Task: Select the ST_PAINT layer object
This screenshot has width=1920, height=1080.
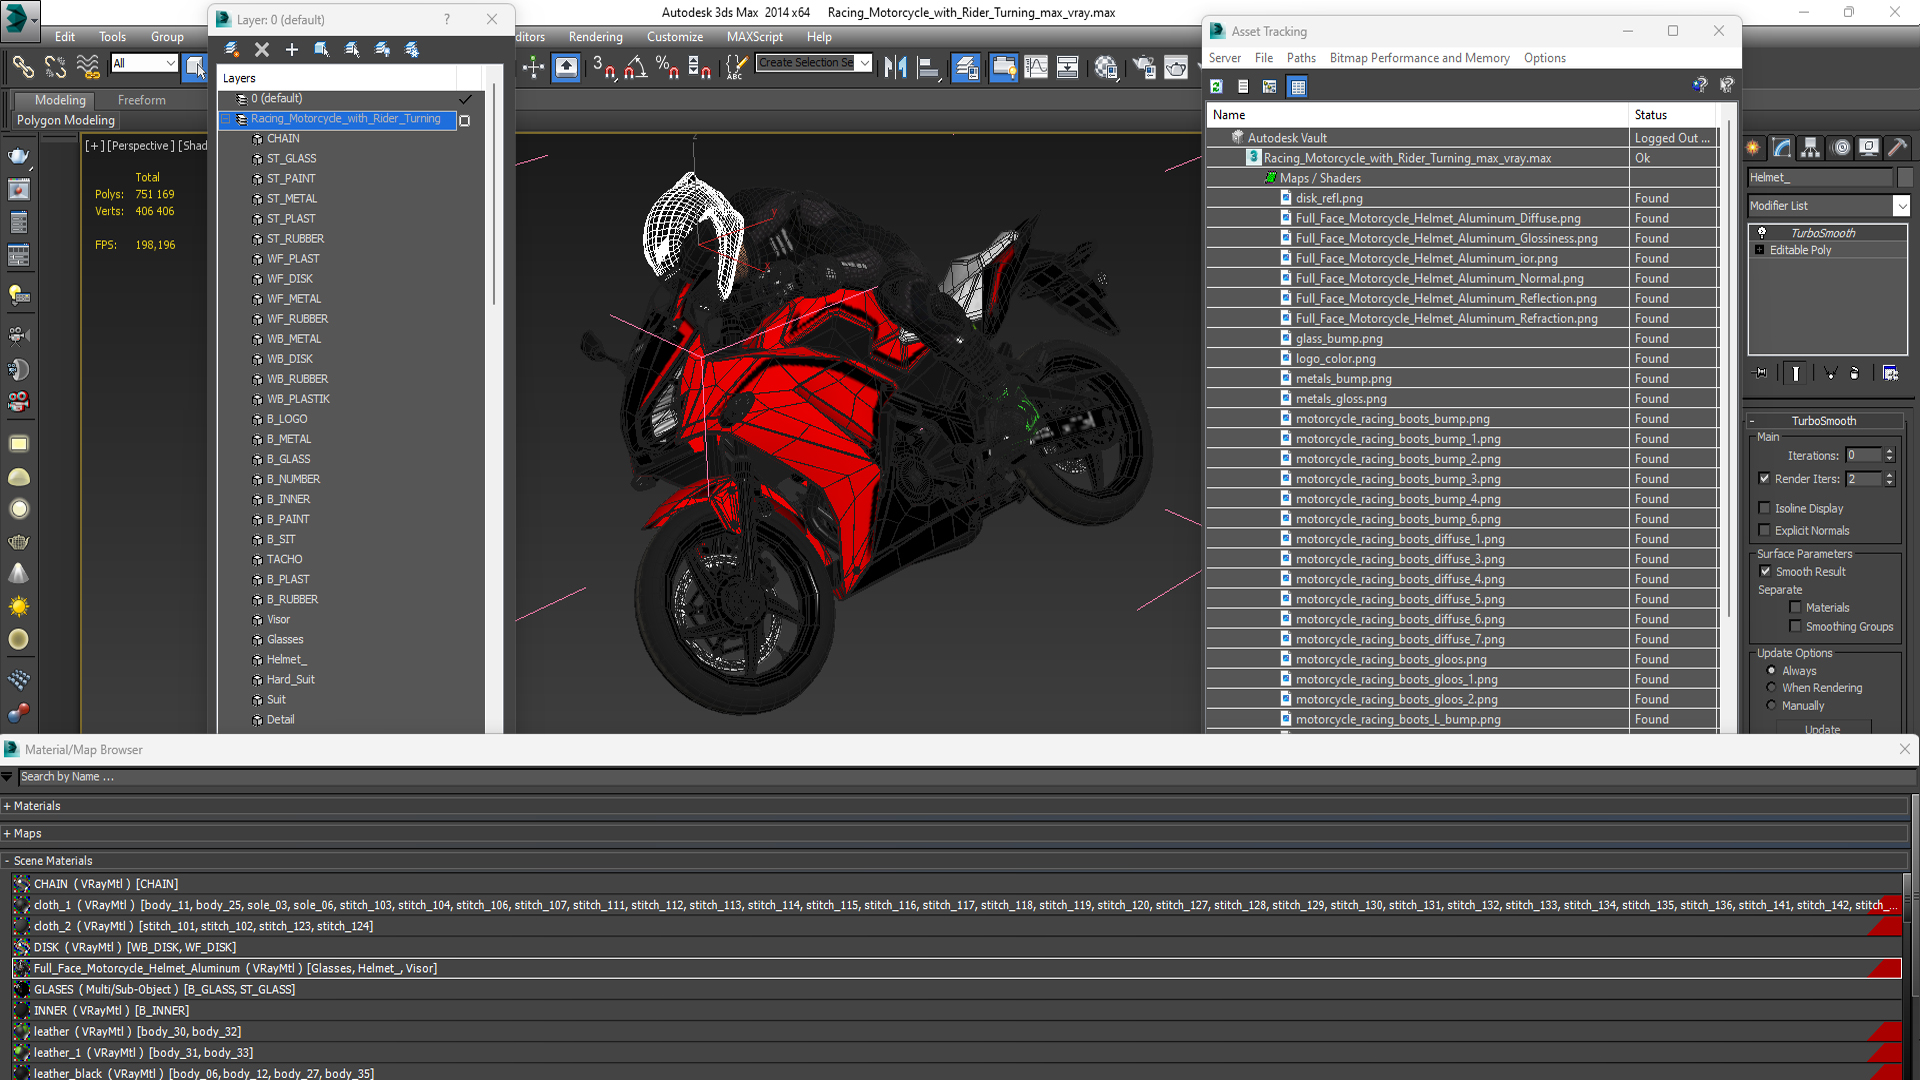Action: pyautogui.click(x=290, y=179)
